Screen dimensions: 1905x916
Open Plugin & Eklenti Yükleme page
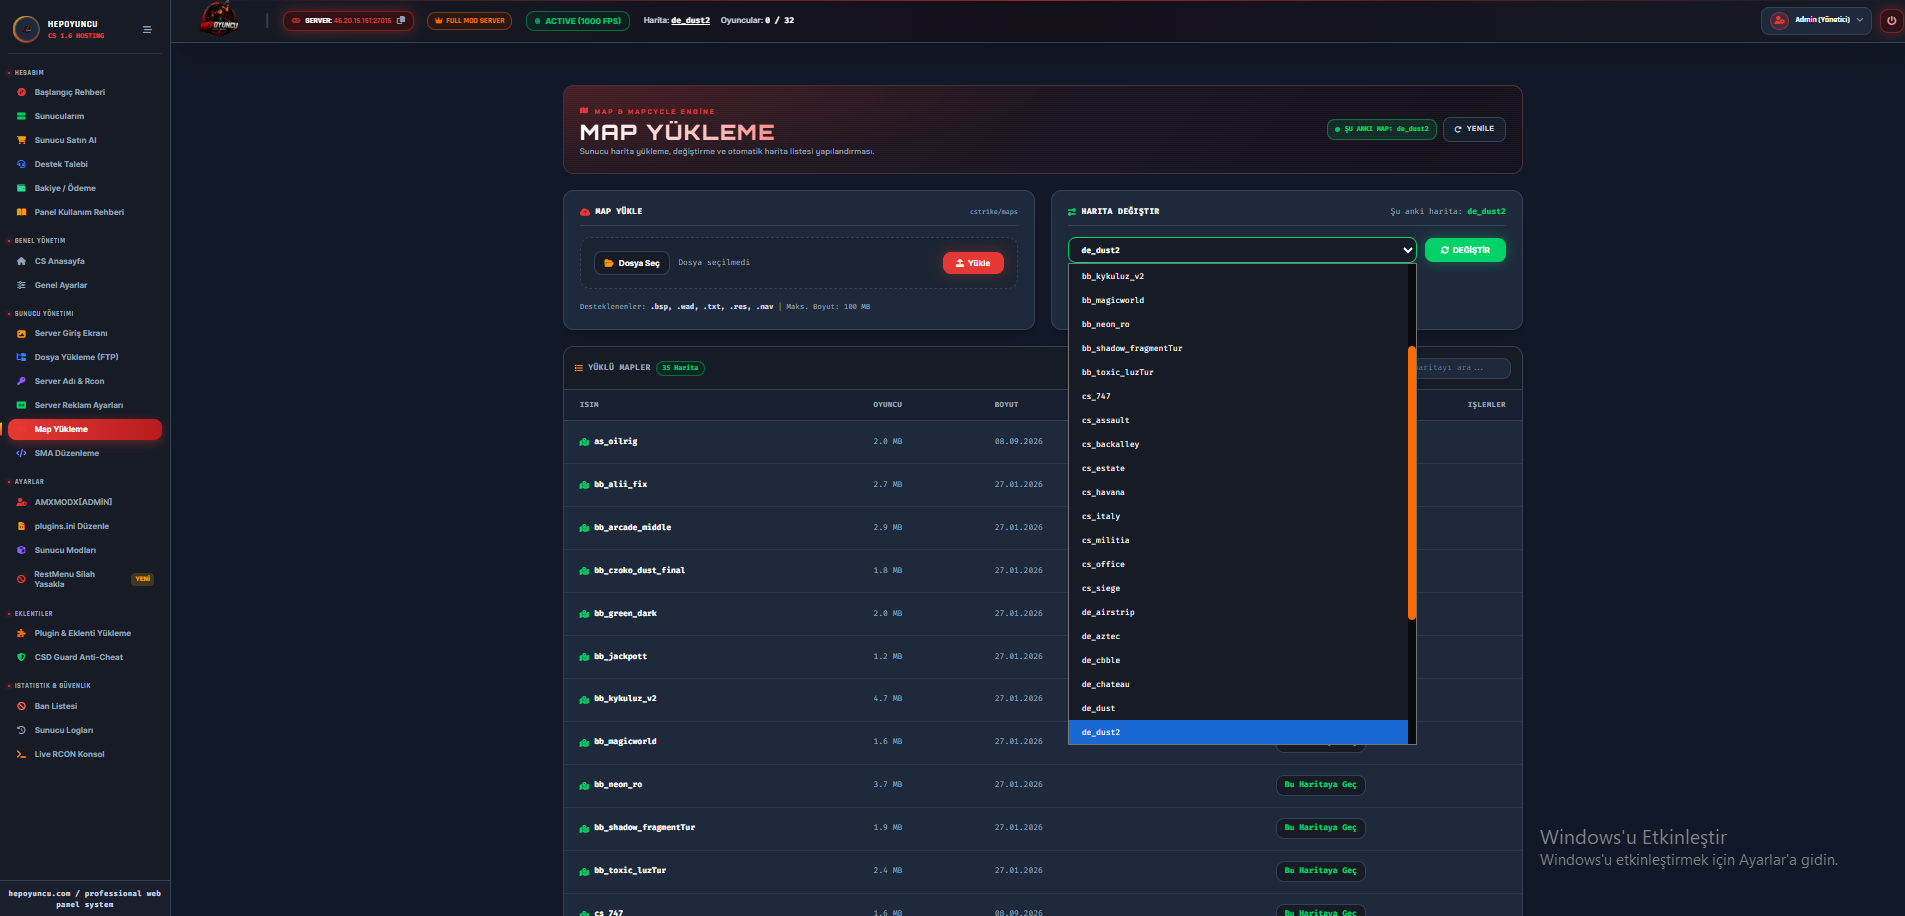point(82,633)
